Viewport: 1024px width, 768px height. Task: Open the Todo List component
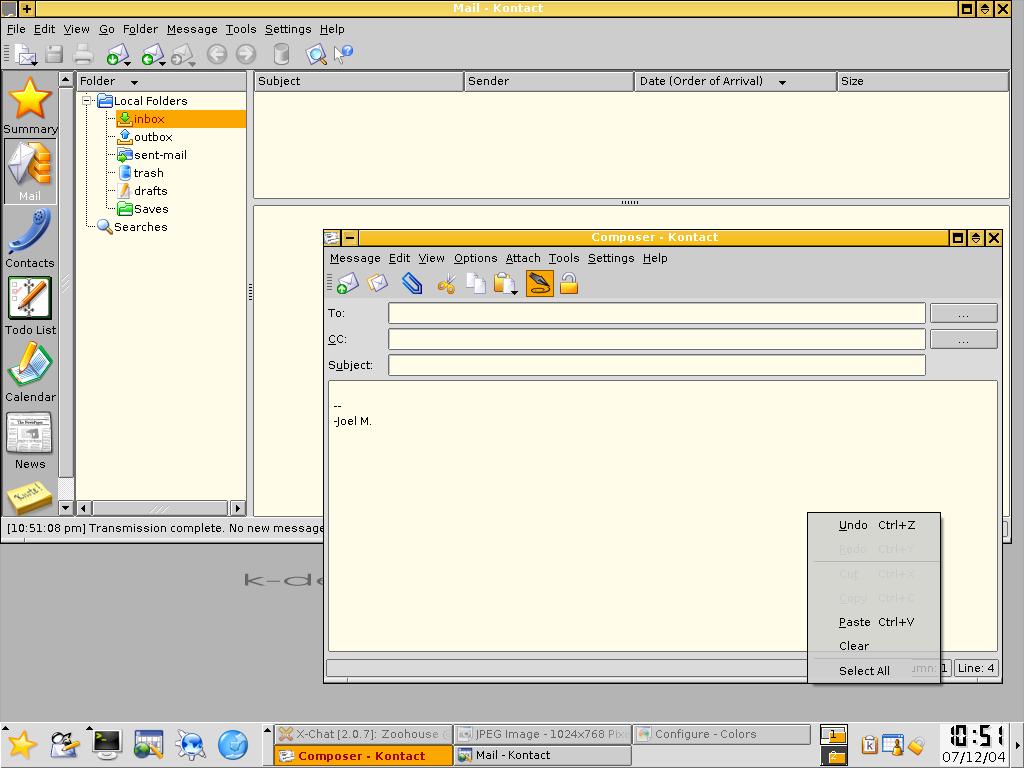[x=29, y=306]
